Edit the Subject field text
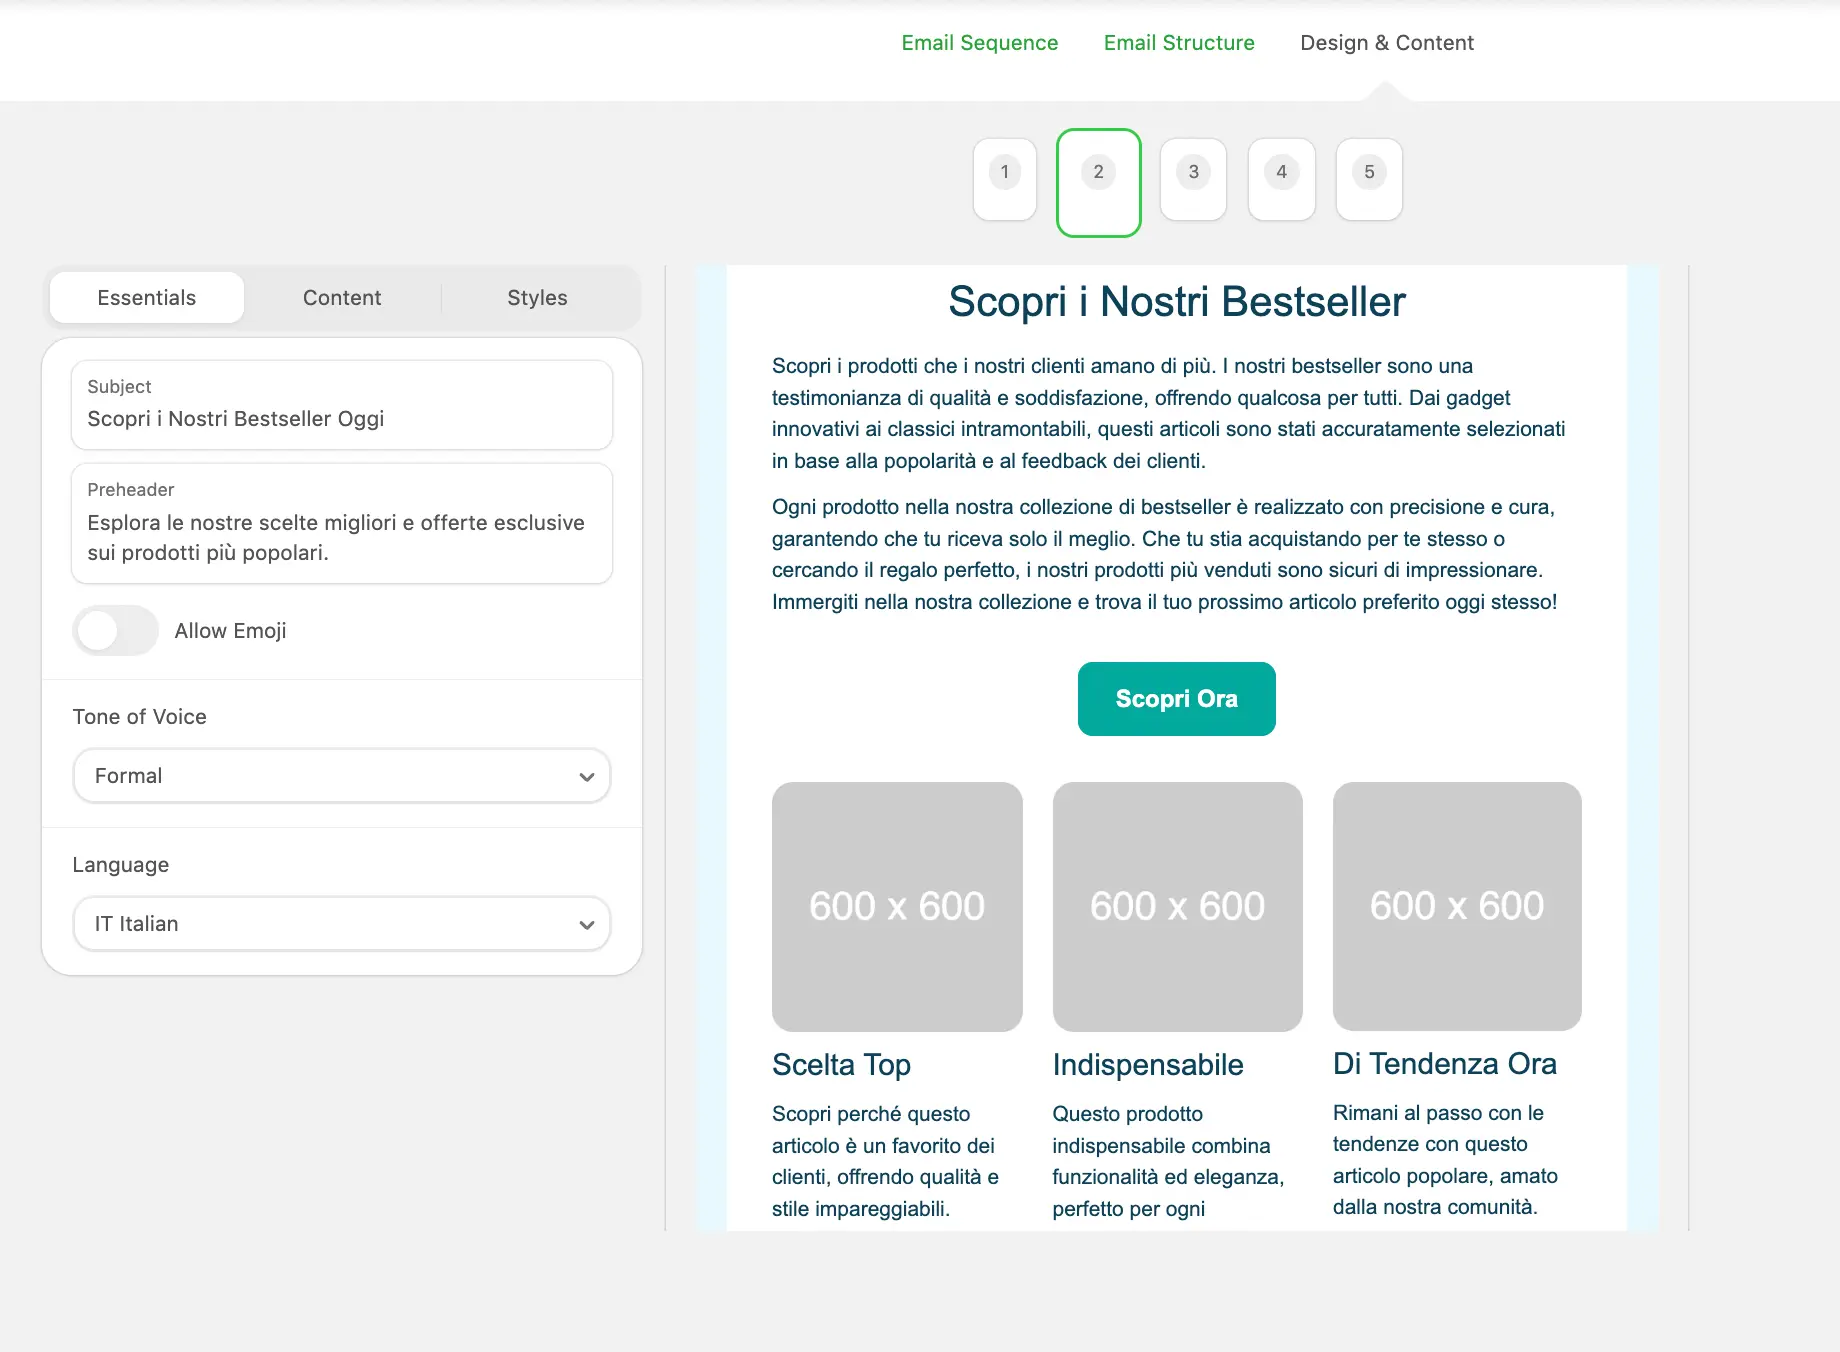The width and height of the screenshot is (1840, 1352). pos(341,419)
